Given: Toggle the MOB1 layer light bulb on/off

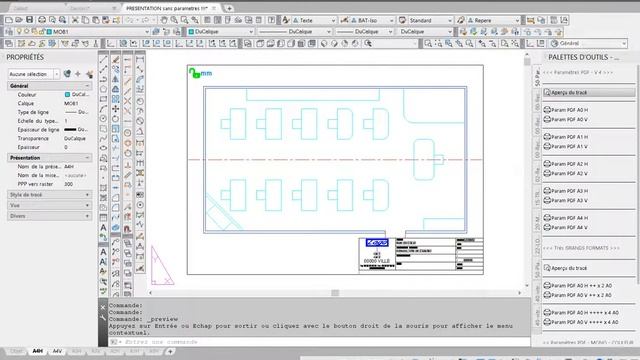Looking at the screenshot, I should 19,31.
